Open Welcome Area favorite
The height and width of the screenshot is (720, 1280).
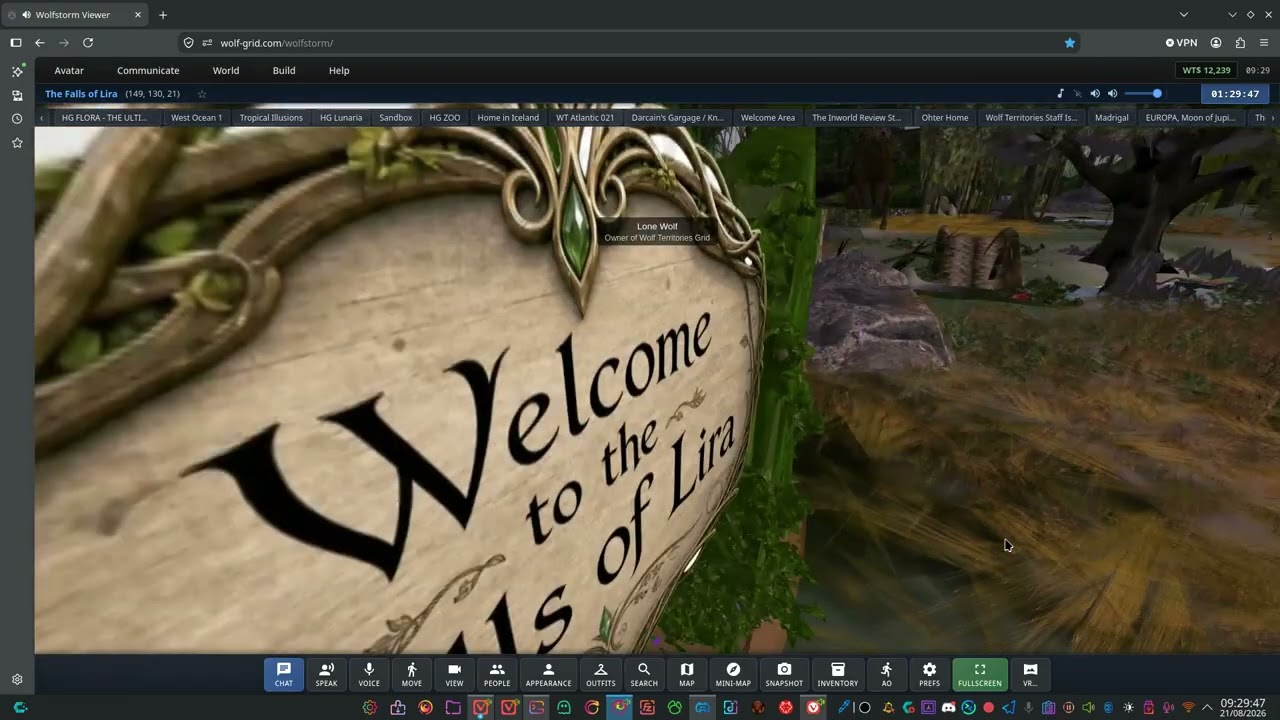(x=768, y=117)
